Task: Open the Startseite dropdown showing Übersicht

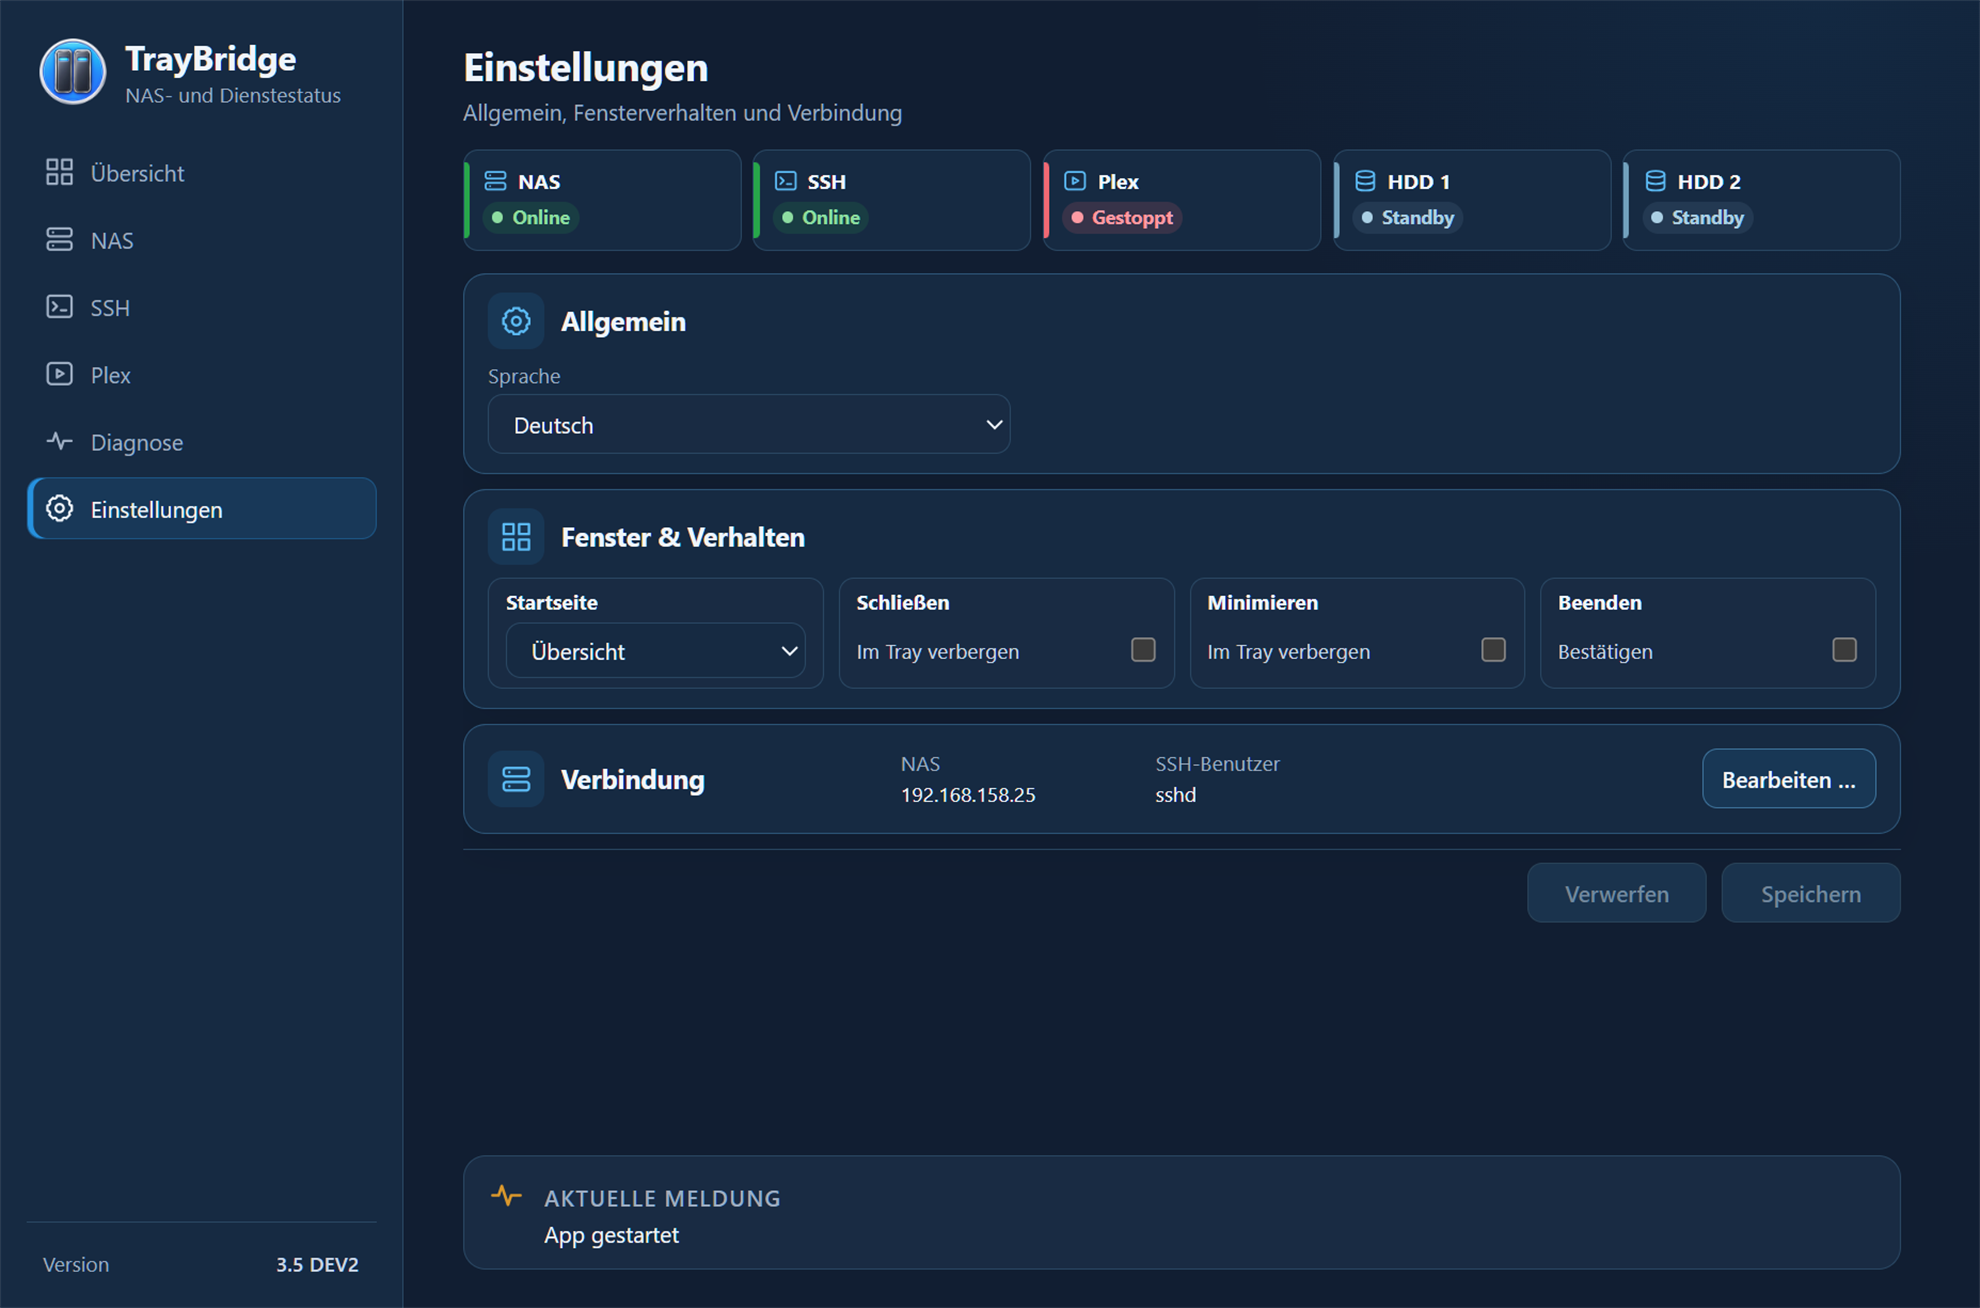Action: click(x=655, y=651)
